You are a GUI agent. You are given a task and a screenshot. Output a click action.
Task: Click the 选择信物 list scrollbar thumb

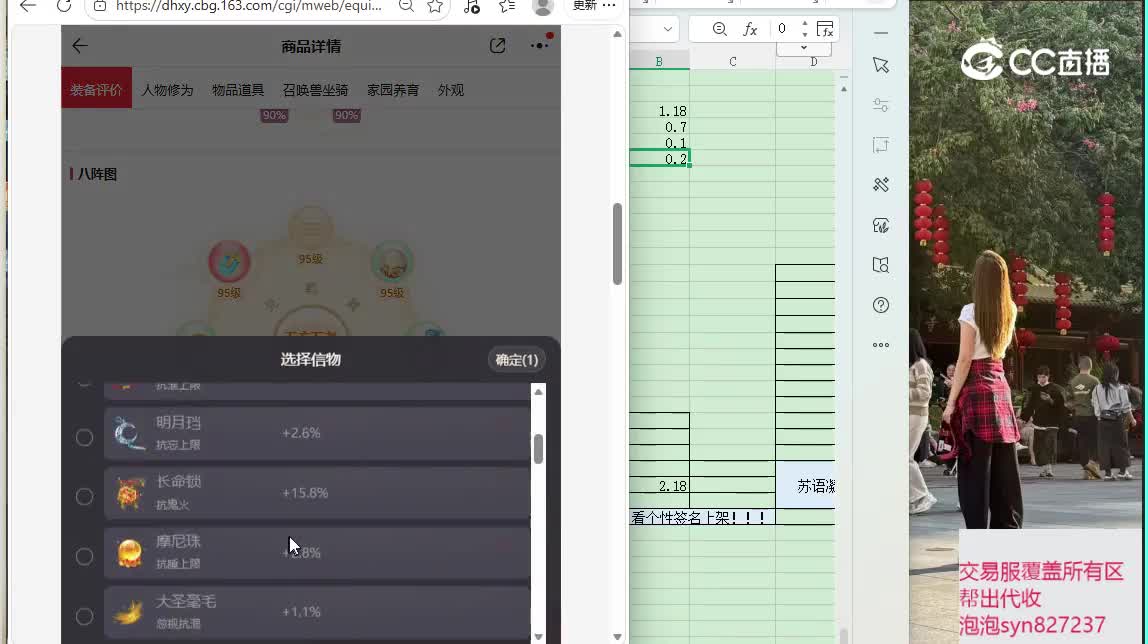[538, 449]
